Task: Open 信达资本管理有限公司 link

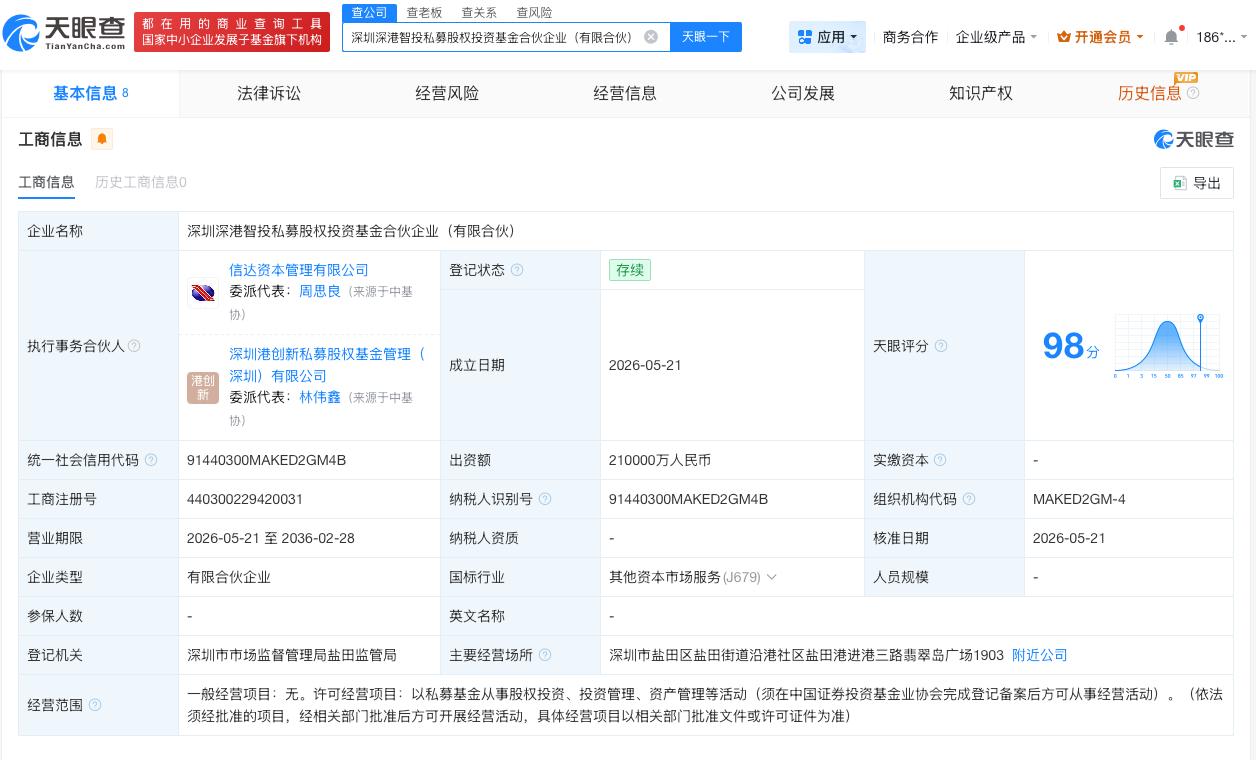Action: tap(299, 270)
